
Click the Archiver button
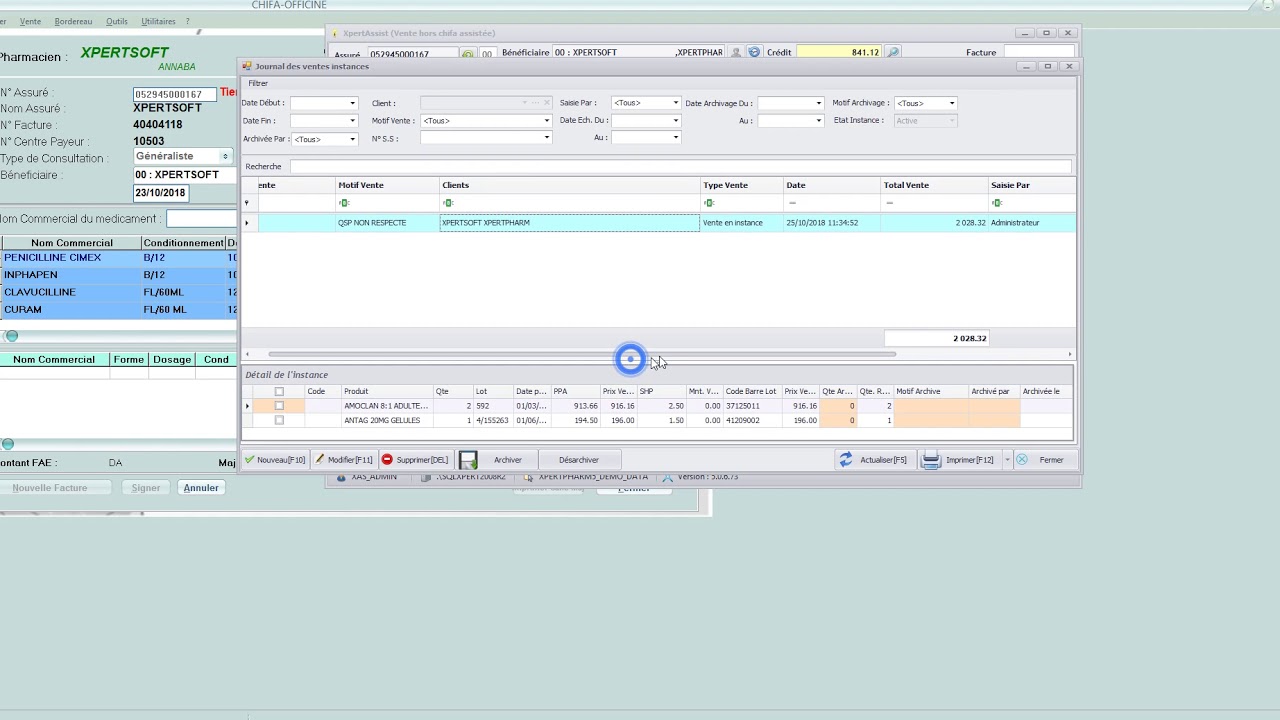pos(508,460)
